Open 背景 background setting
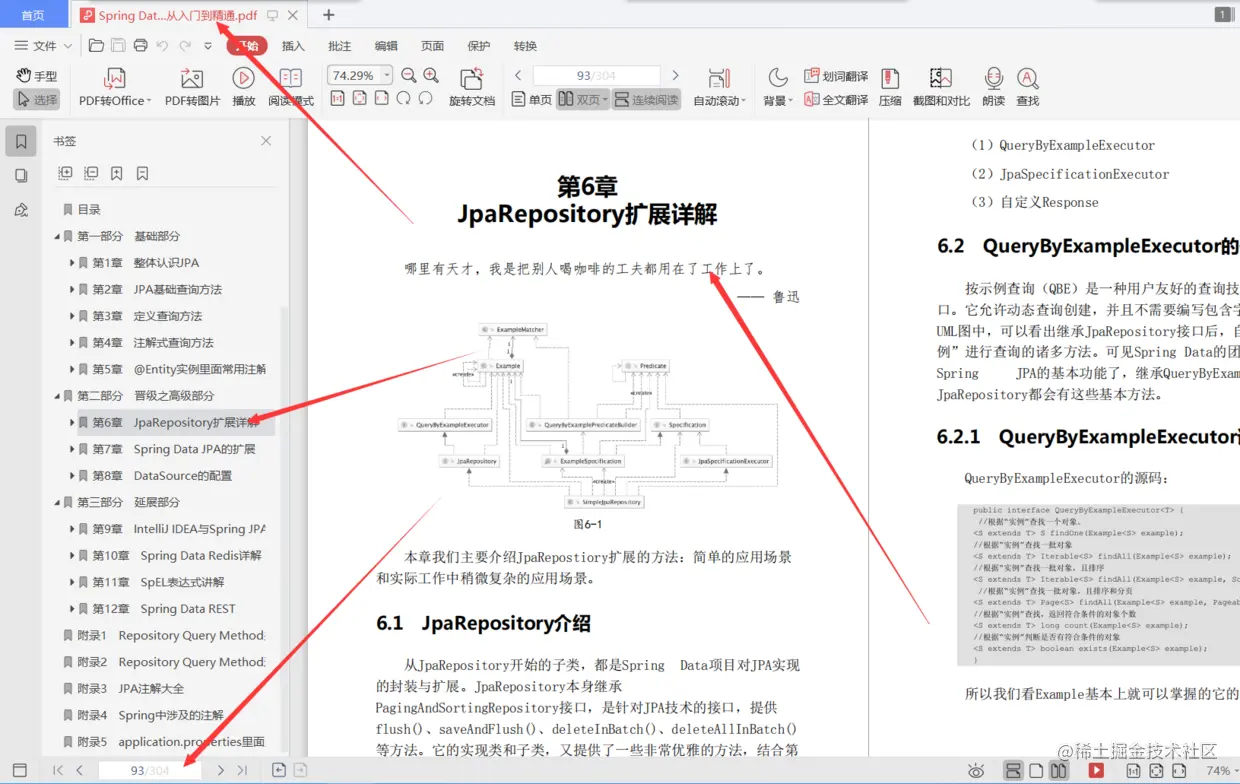Image resolution: width=1240 pixels, height=784 pixels. point(777,87)
